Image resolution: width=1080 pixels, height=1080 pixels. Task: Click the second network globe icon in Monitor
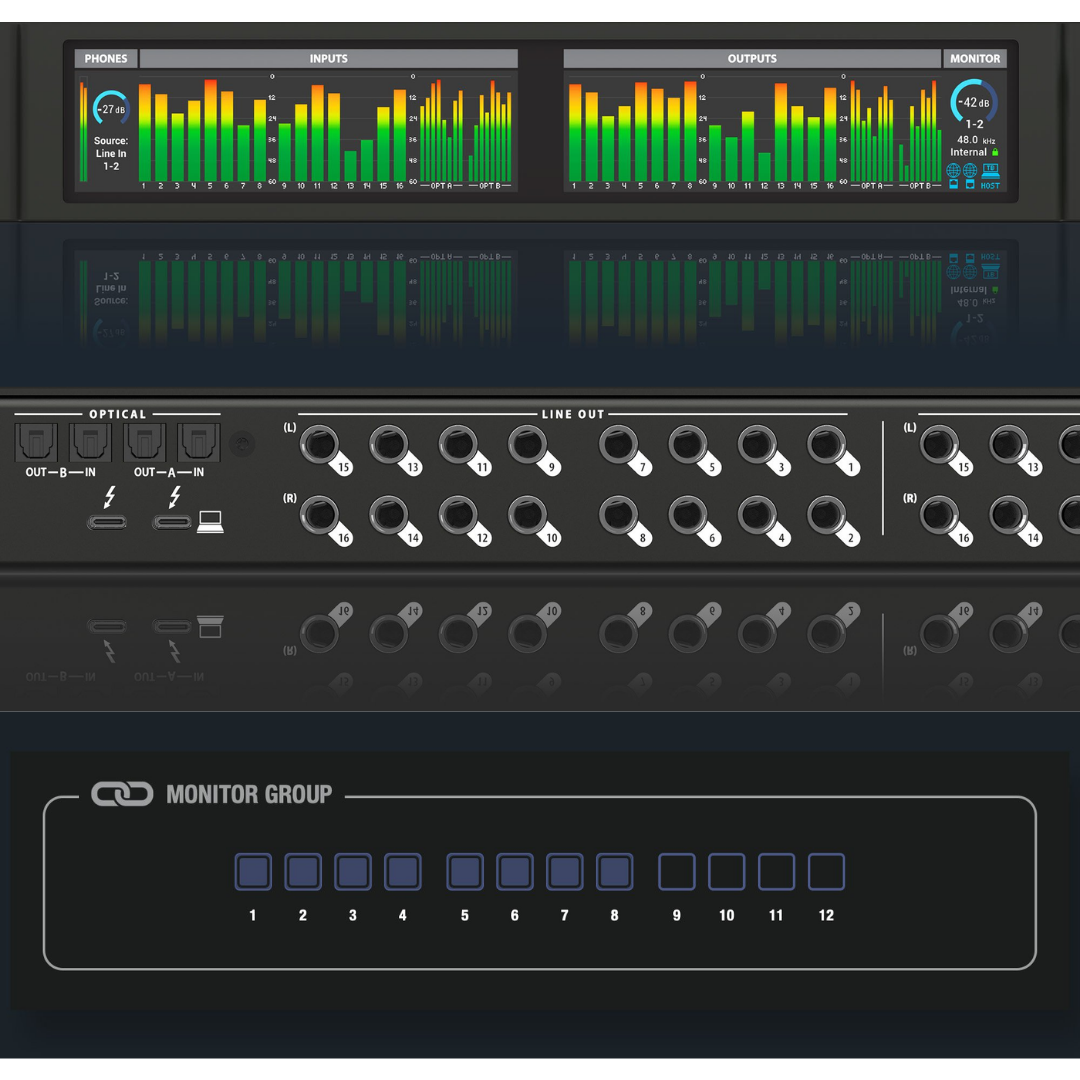pyautogui.click(x=970, y=170)
